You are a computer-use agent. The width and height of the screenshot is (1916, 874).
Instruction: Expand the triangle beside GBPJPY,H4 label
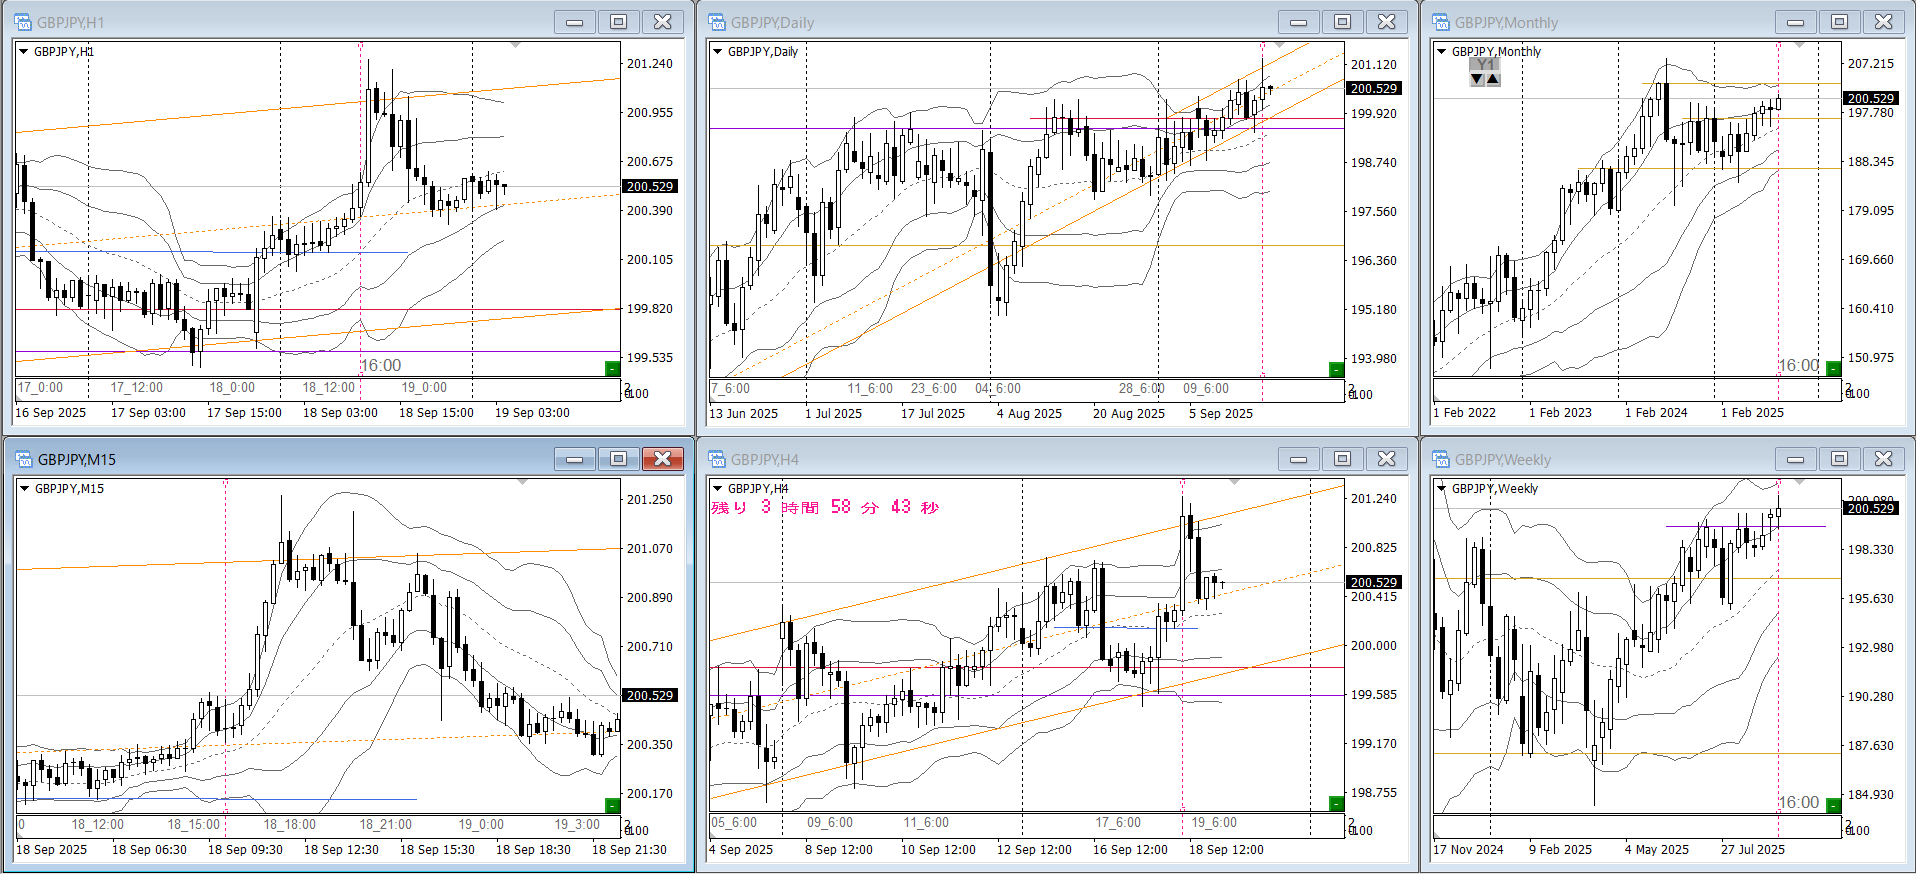pos(717,489)
